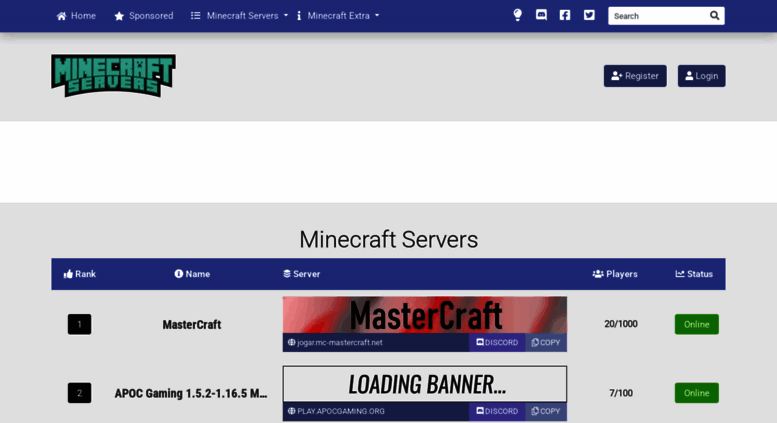Click the MasterCraft banner image
The width and height of the screenshot is (777, 423).
pyautogui.click(x=425, y=315)
